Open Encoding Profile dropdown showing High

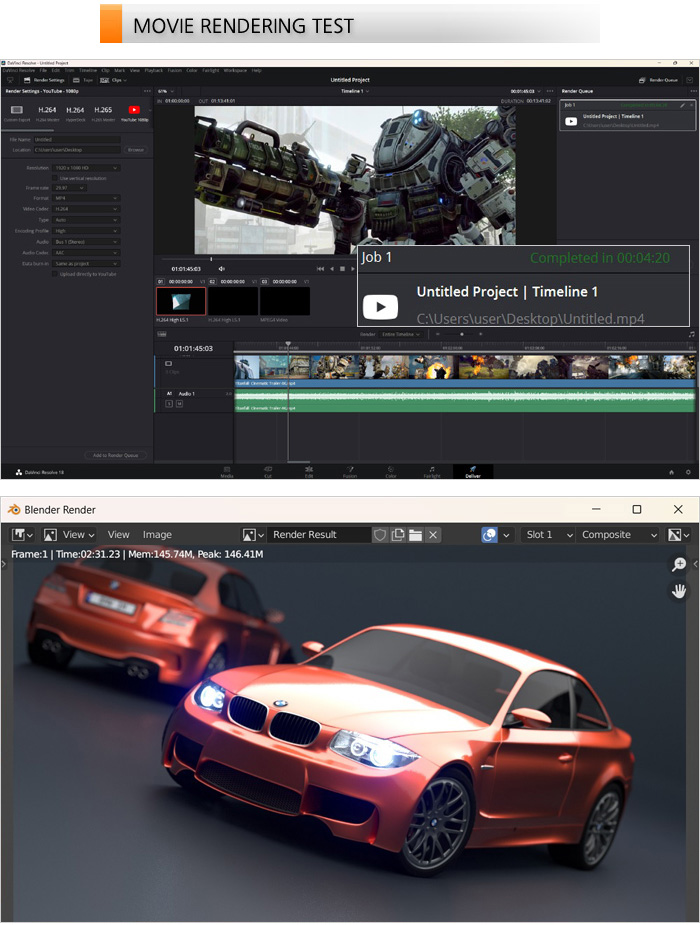pos(86,231)
